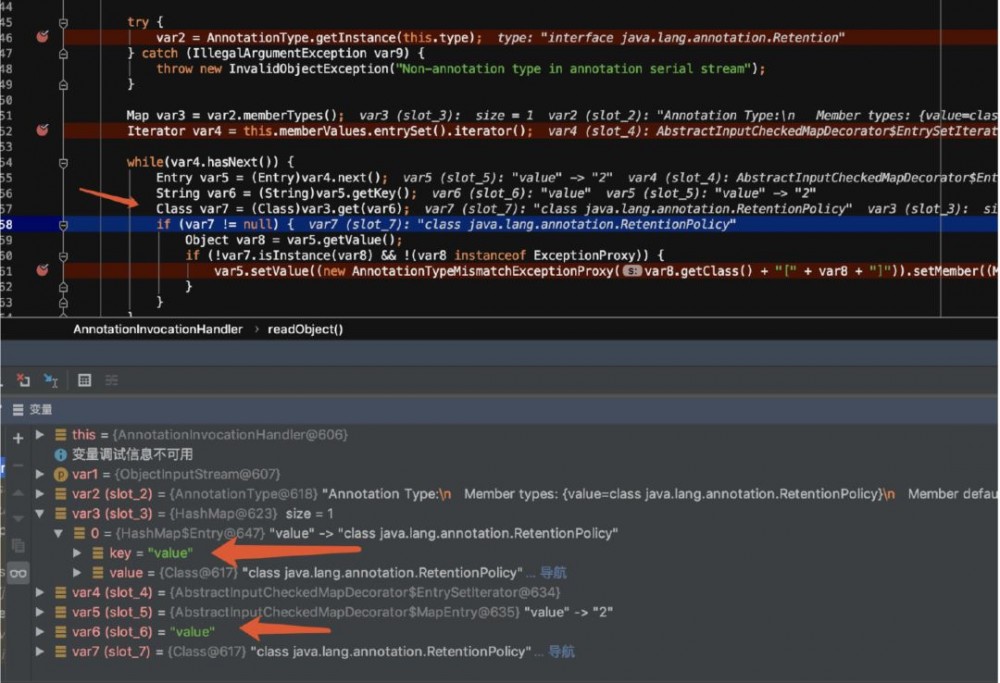Click Class var7 = (Class)var3.get(var6) code

pos(283,209)
